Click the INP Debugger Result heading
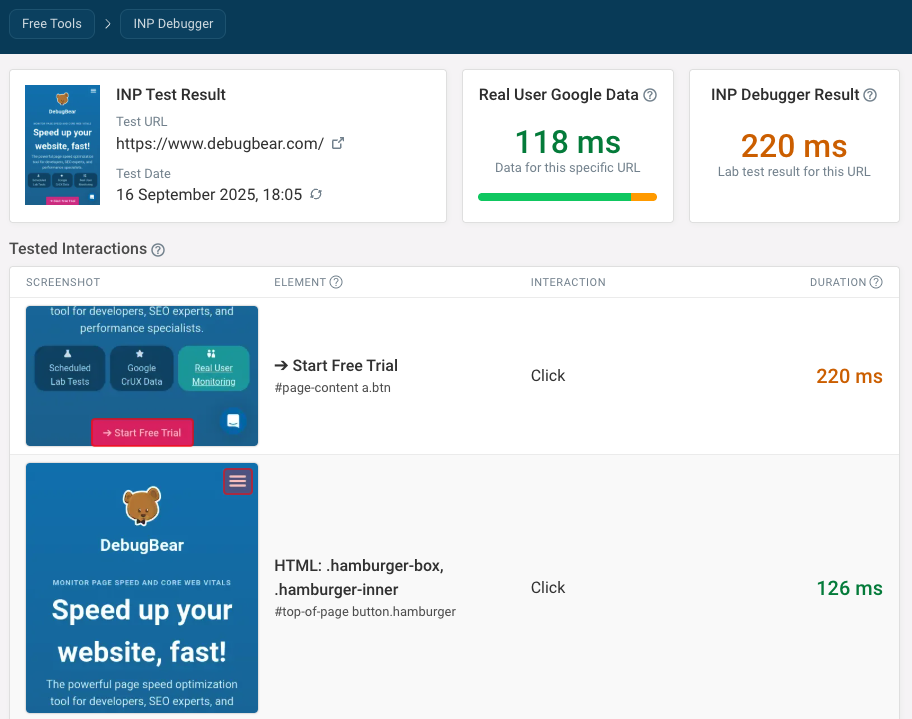This screenshot has width=912, height=719. tap(785, 95)
